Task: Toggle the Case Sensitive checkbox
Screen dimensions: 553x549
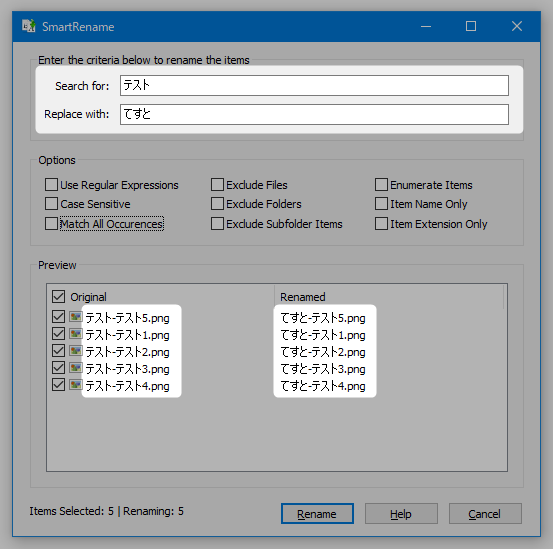Action: pos(51,204)
